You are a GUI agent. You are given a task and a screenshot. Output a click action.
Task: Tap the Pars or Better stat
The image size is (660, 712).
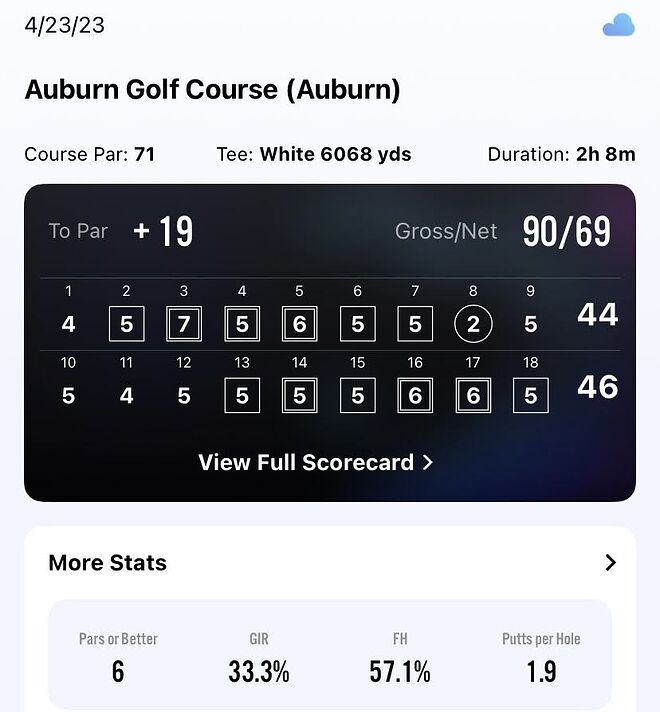click(118, 658)
